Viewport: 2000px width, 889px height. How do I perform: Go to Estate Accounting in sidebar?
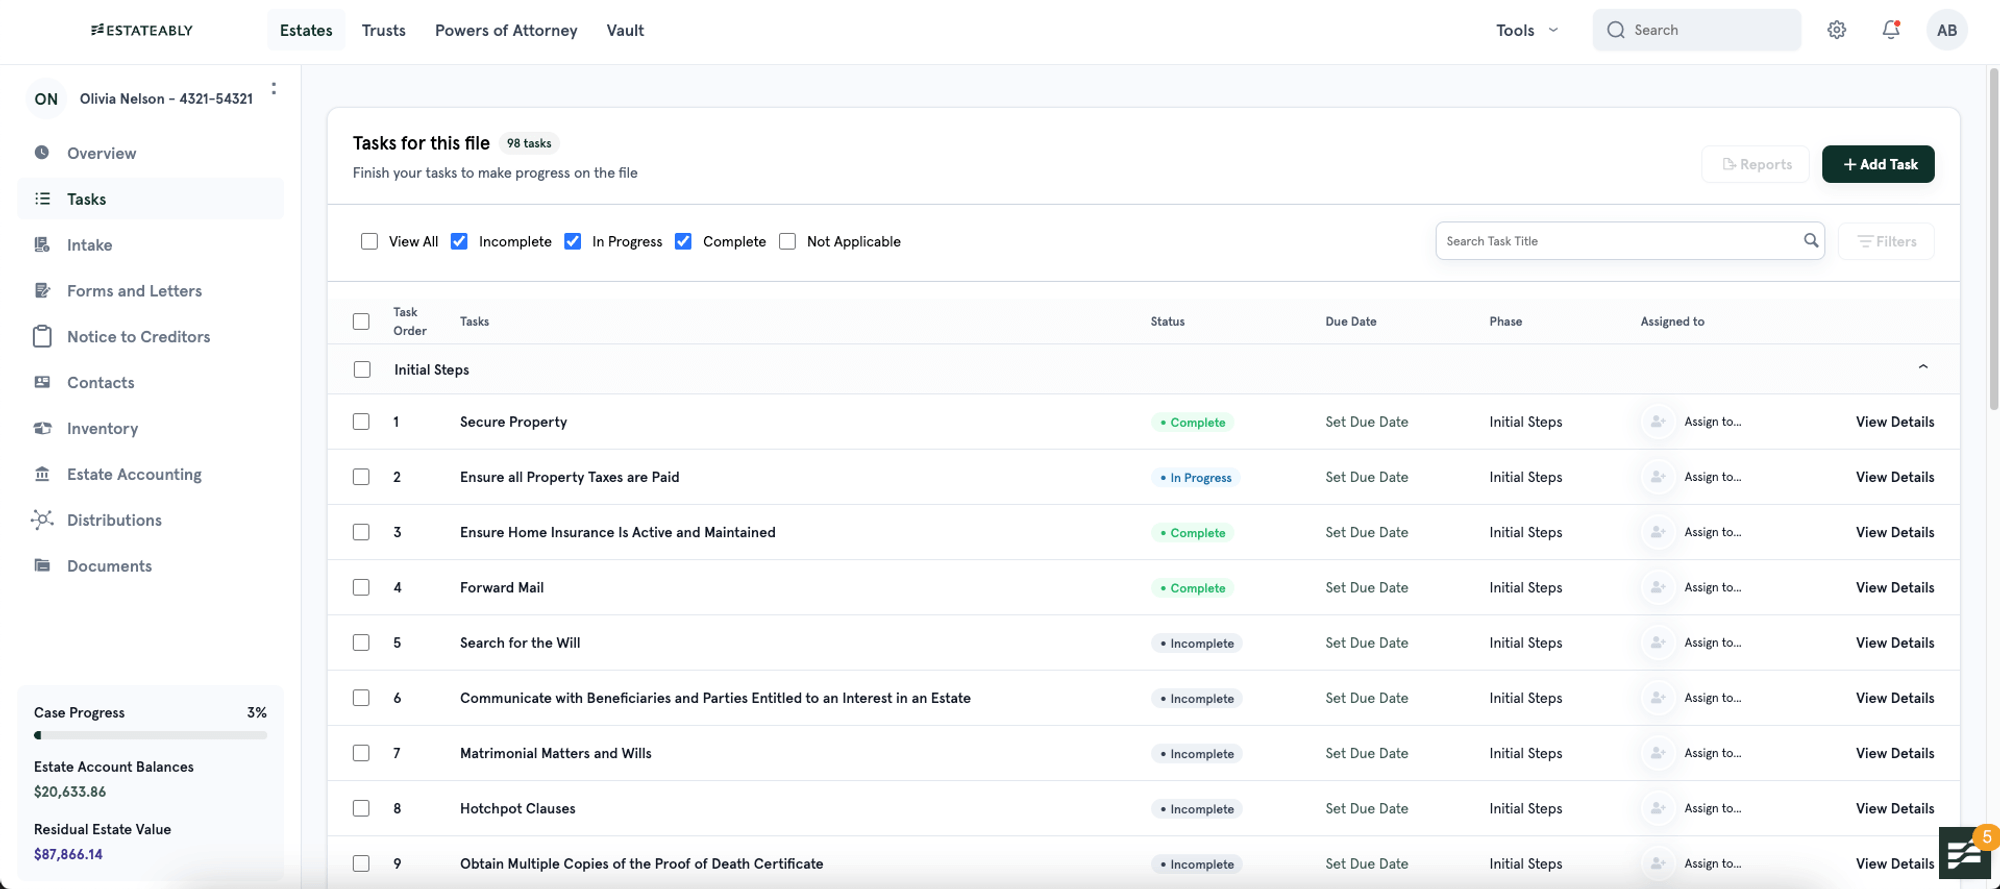tap(134, 474)
